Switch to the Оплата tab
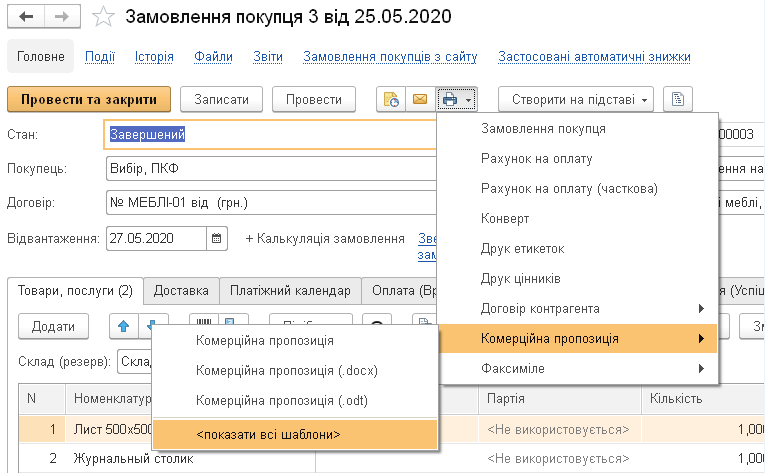The width and height of the screenshot is (765, 473). (400, 291)
